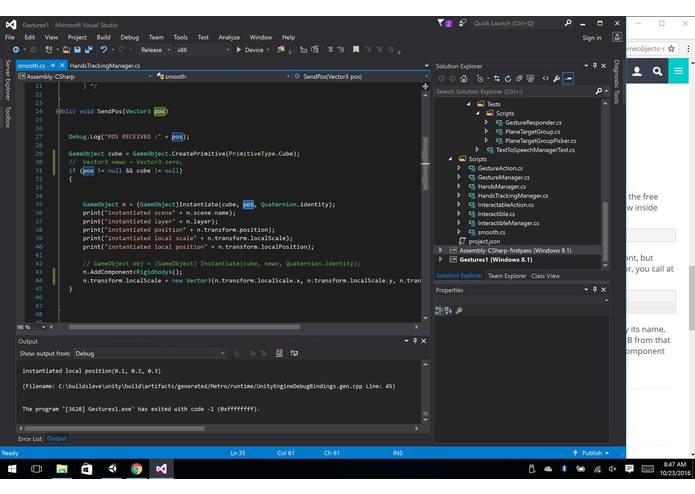Switch to the HandsTrackingManager.cs tab
The width and height of the screenshot is (695, 494).
105,66
